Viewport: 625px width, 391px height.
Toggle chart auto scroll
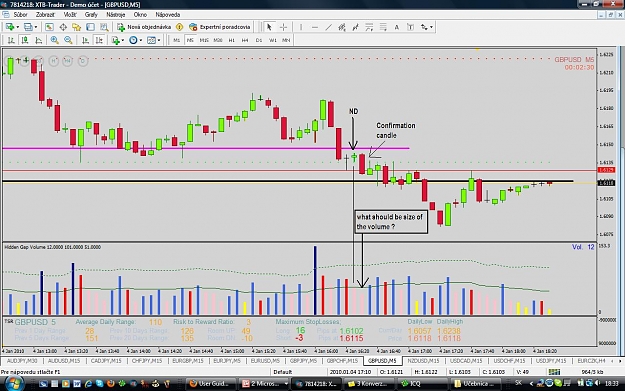tap(85, 40)
